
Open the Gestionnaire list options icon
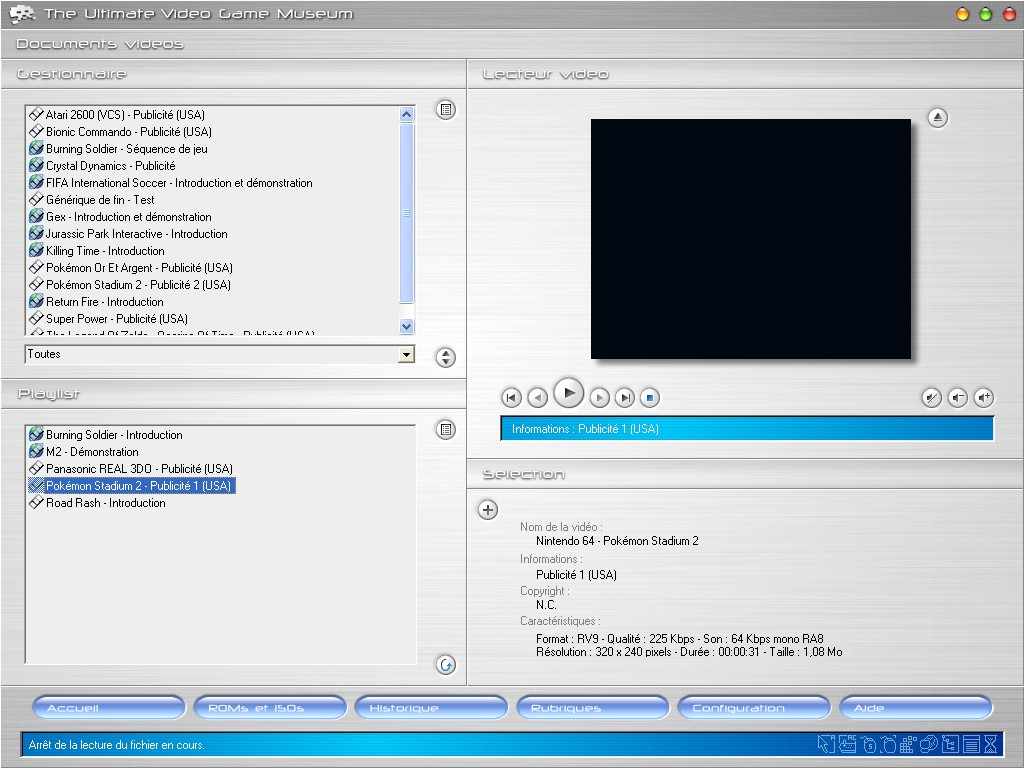coord(446,110)
